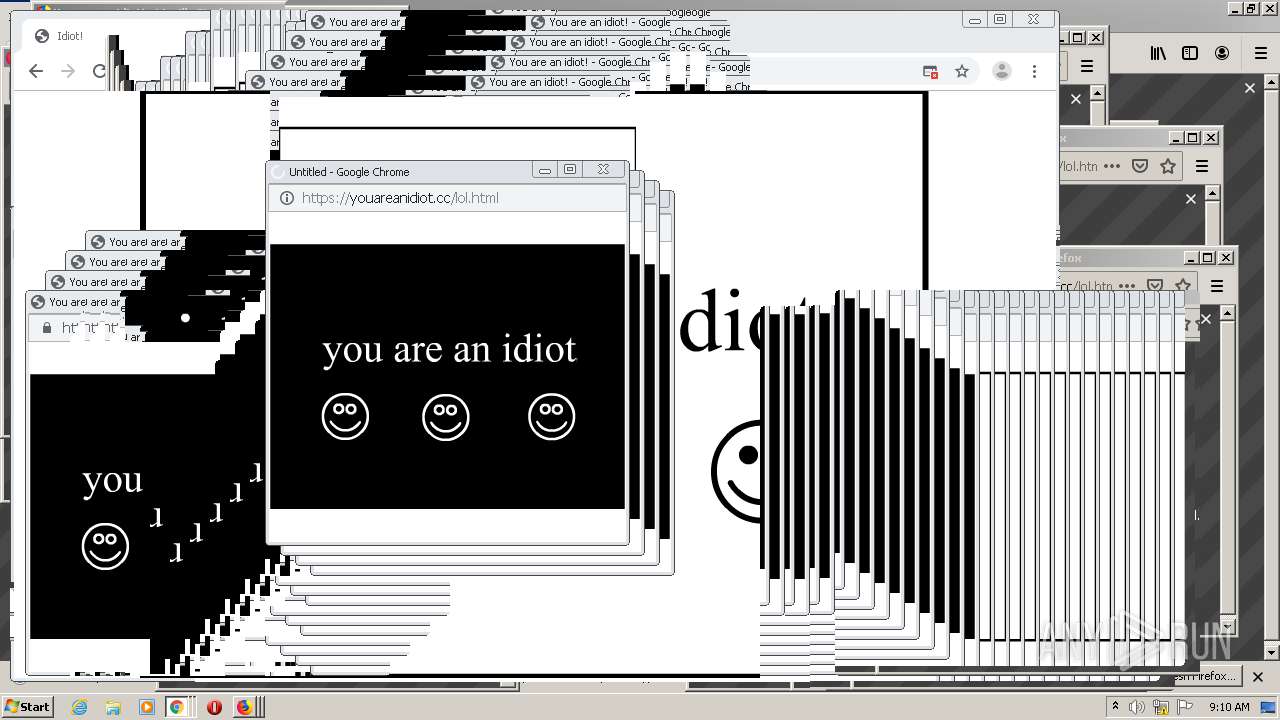The image size is (1280, 720).
Task: Open the Windows Start menu
Action: click(x=27, y=706)
